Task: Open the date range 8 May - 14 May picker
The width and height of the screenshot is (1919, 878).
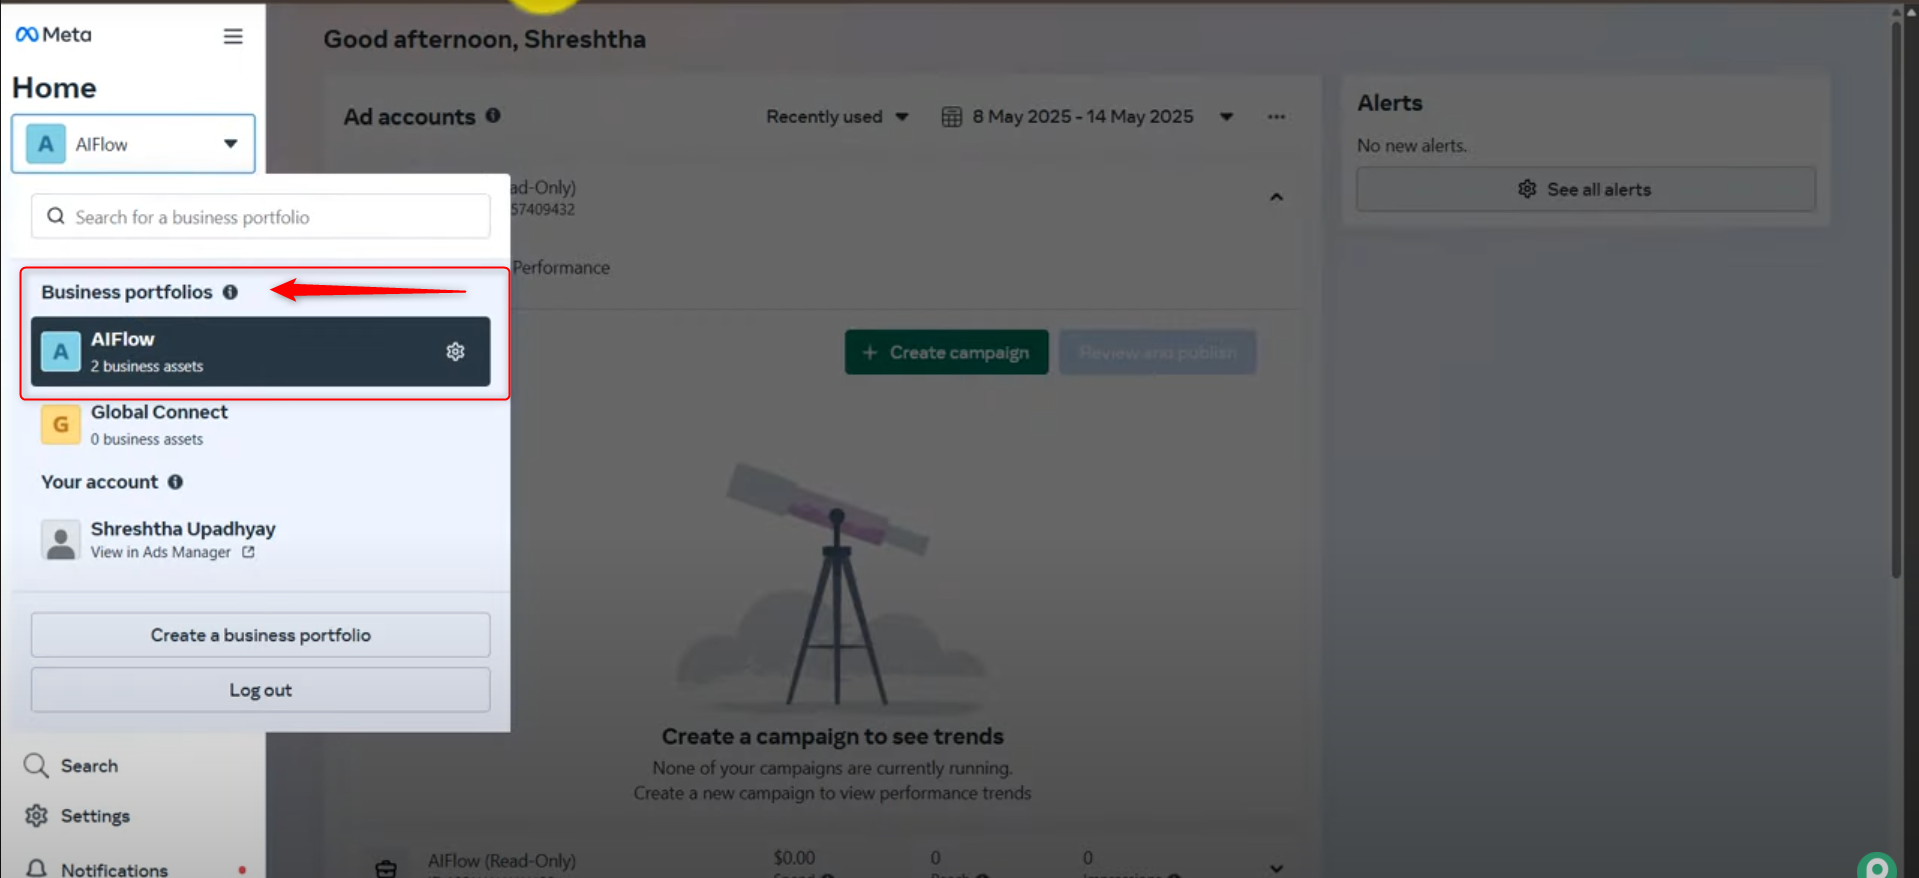Action: click(x=1088, y=117)
